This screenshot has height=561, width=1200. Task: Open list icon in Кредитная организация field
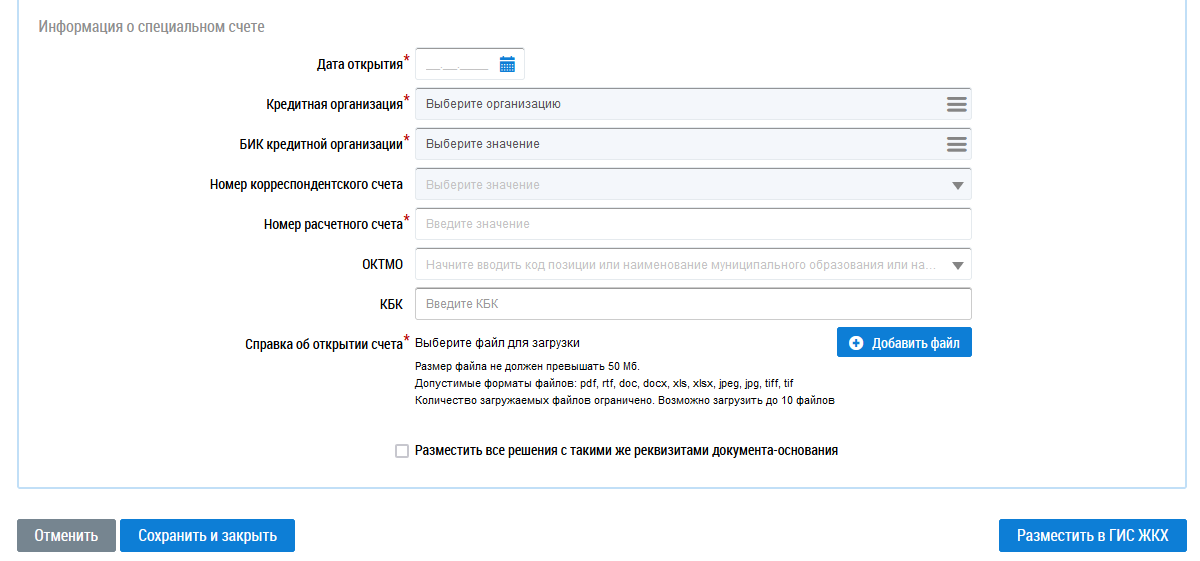(956, 104)
